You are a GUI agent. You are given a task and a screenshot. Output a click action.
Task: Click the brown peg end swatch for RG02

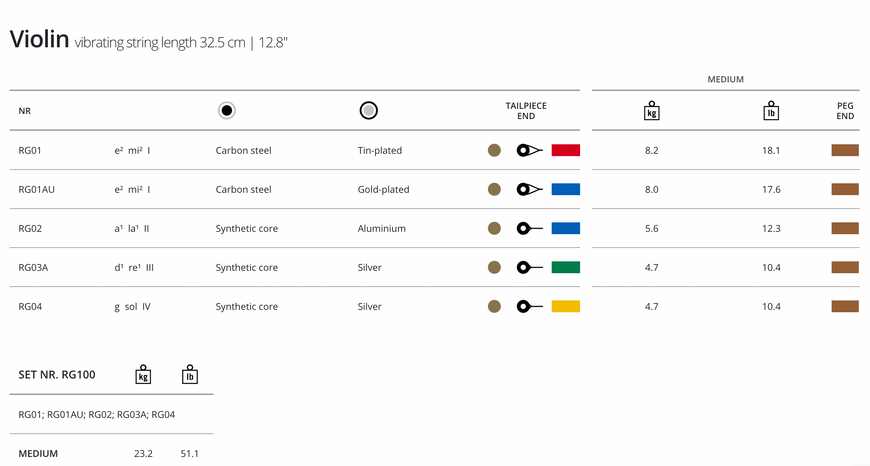(x=845, y=228)
